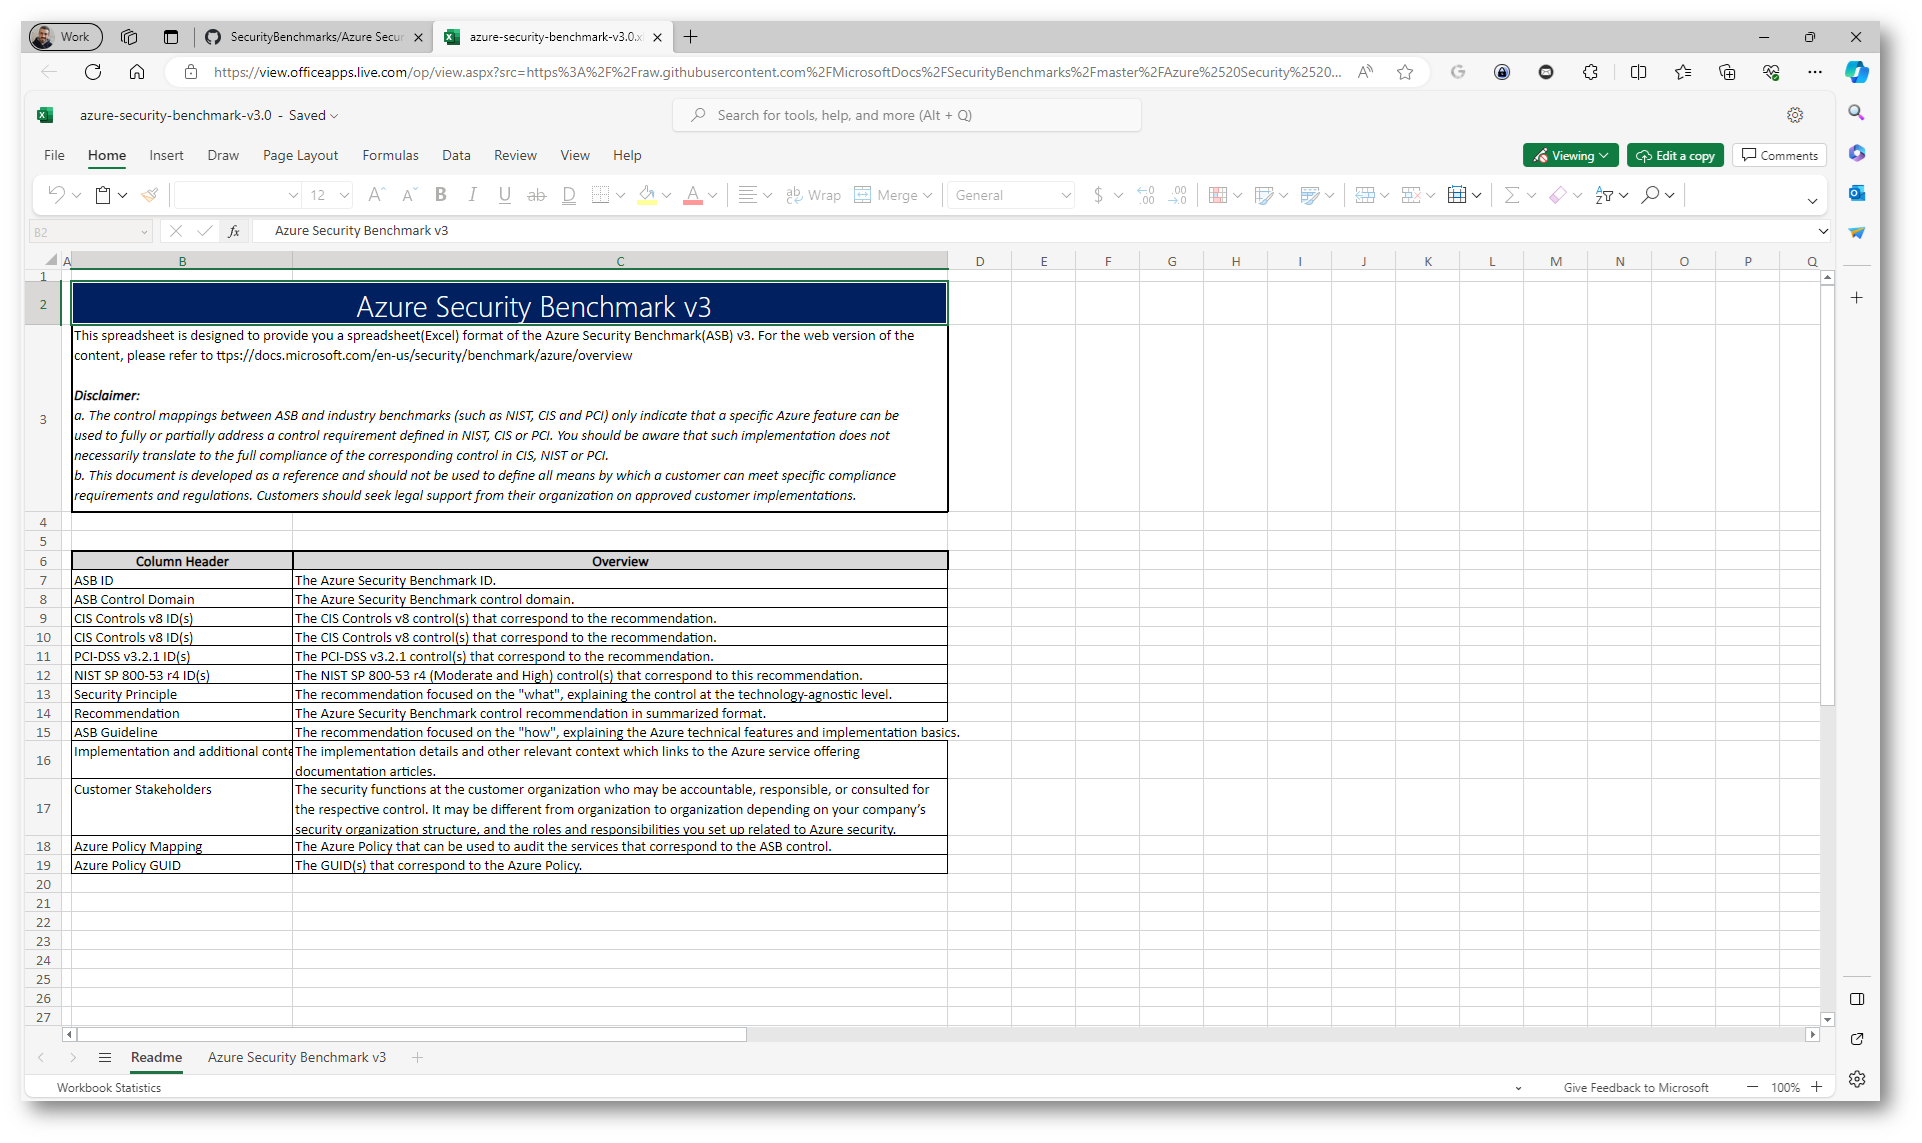
Task: Click the Cell Styles icon
Action: click(1310, 195)
